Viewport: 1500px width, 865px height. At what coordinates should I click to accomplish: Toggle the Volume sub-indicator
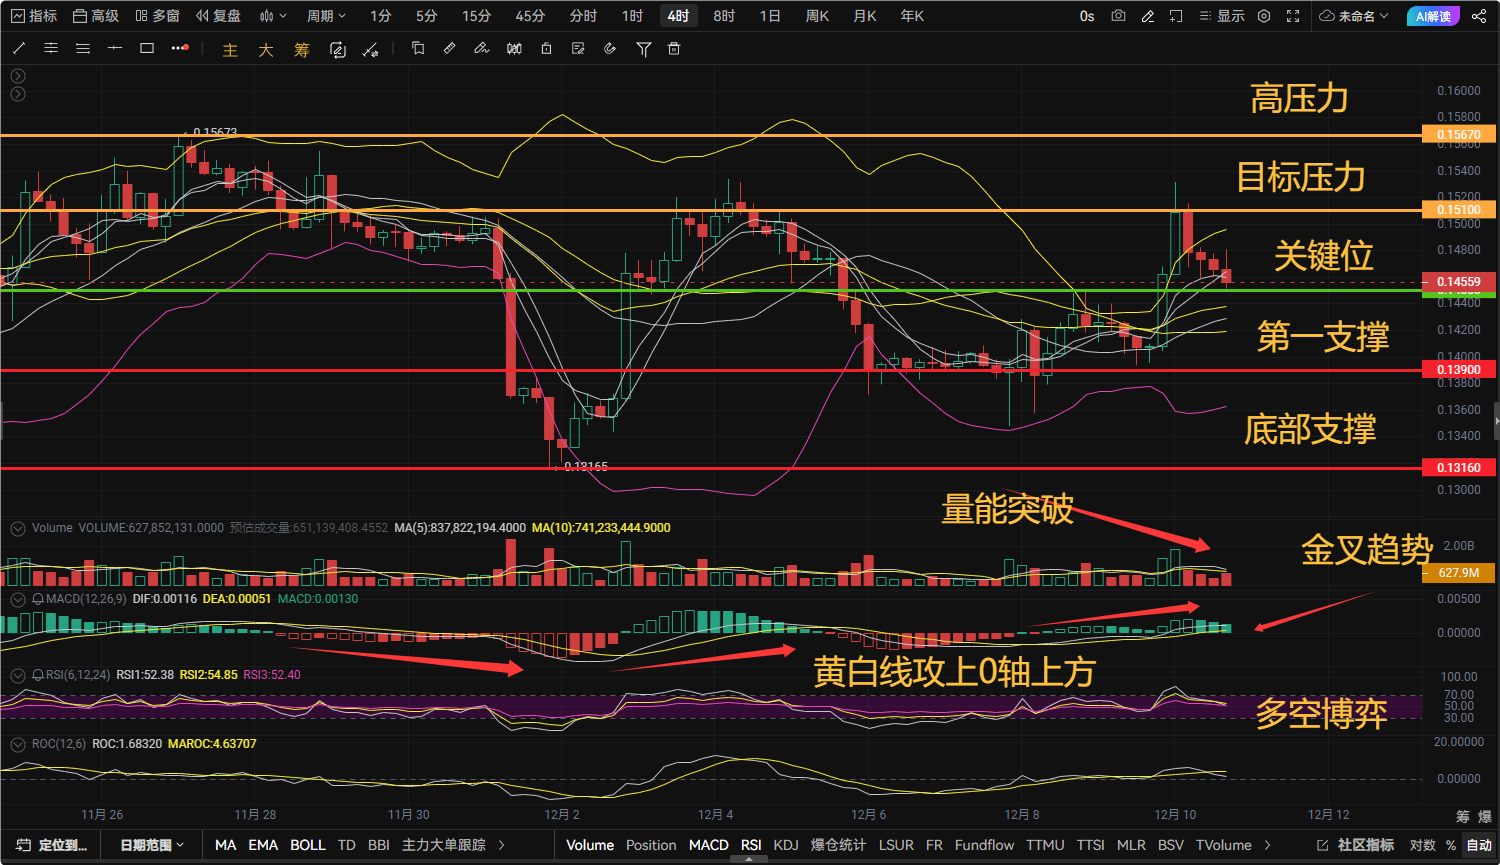click(x=590, y=845)
